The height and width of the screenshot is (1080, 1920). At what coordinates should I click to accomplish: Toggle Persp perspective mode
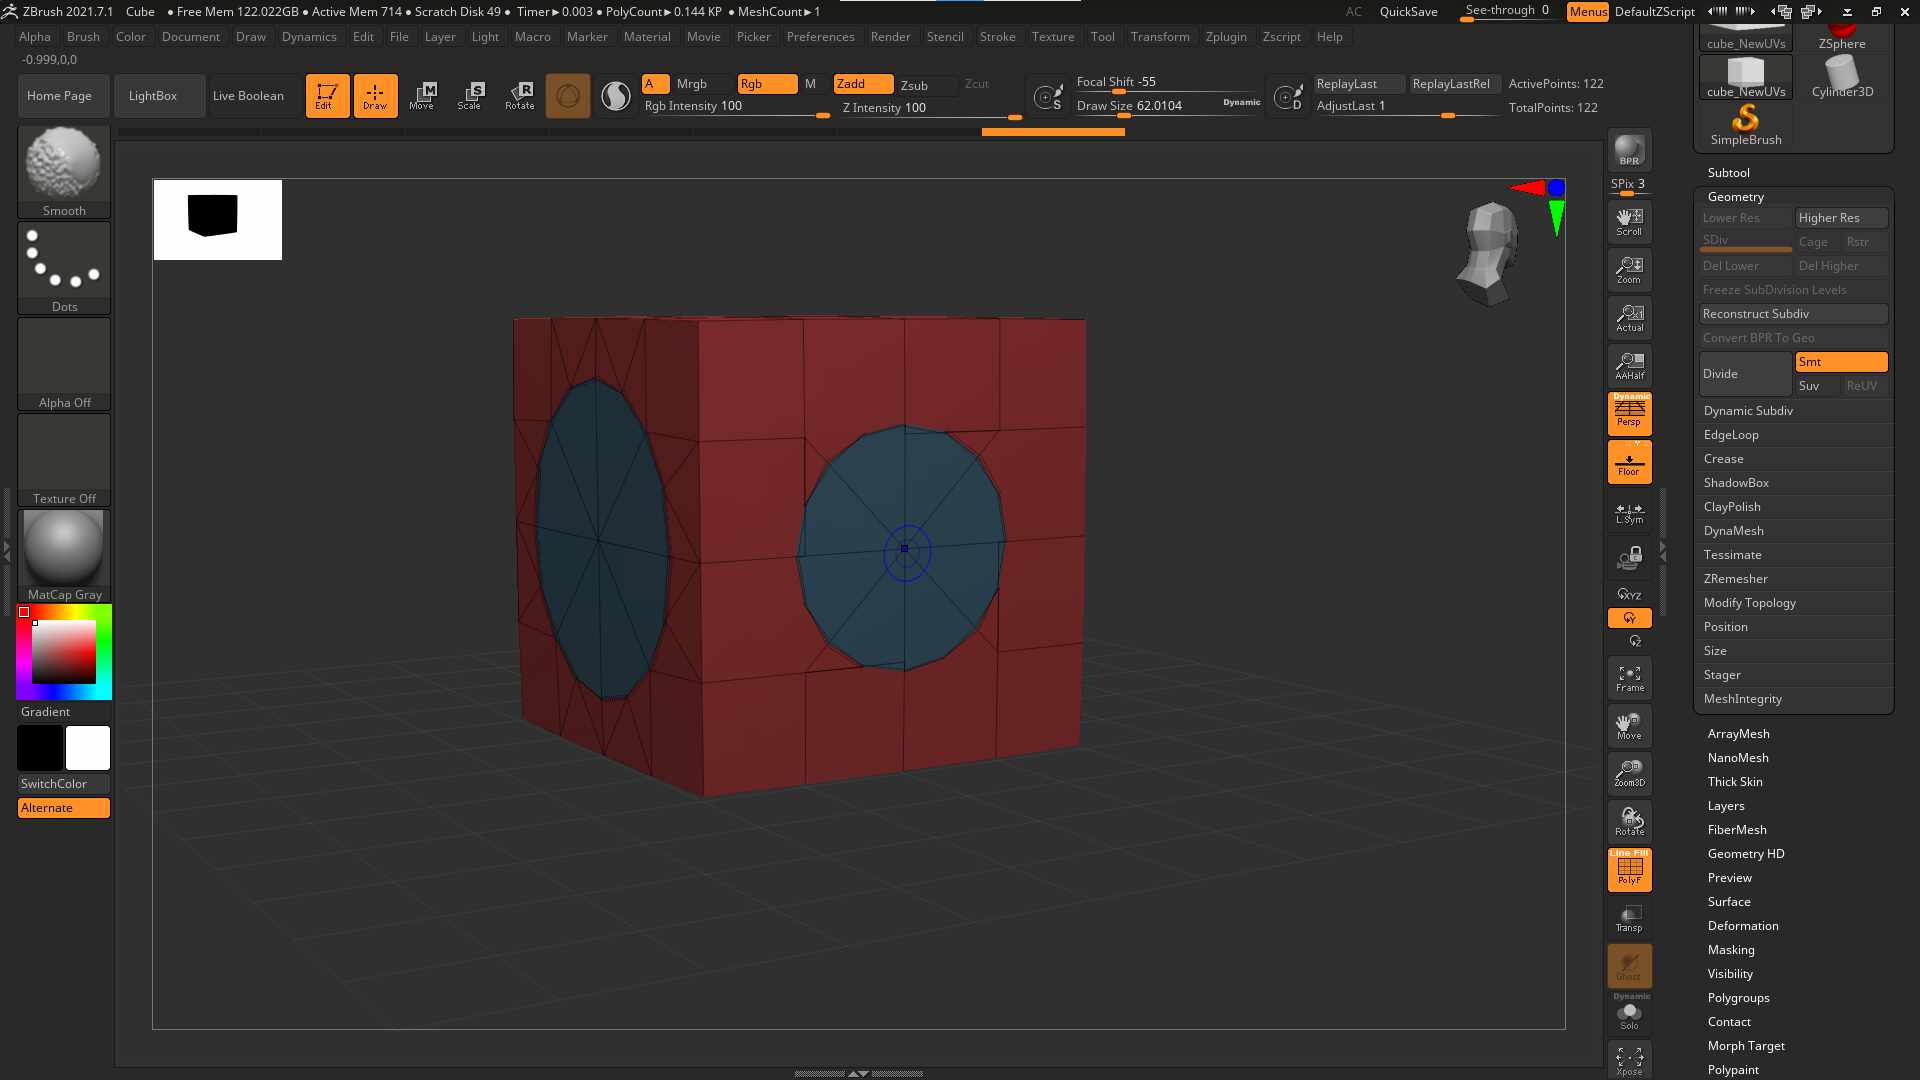pos(1629,414)
